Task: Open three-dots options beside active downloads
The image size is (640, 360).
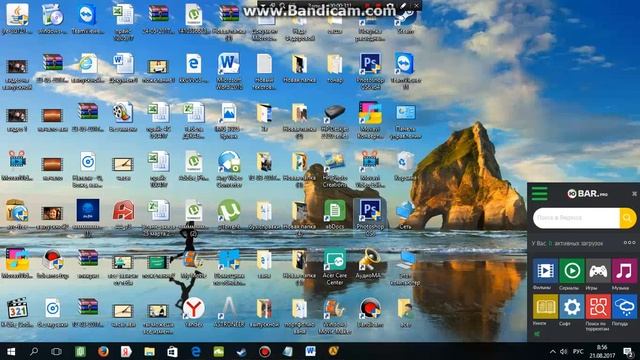Action: pyautogui.click(x=629, y=242)
